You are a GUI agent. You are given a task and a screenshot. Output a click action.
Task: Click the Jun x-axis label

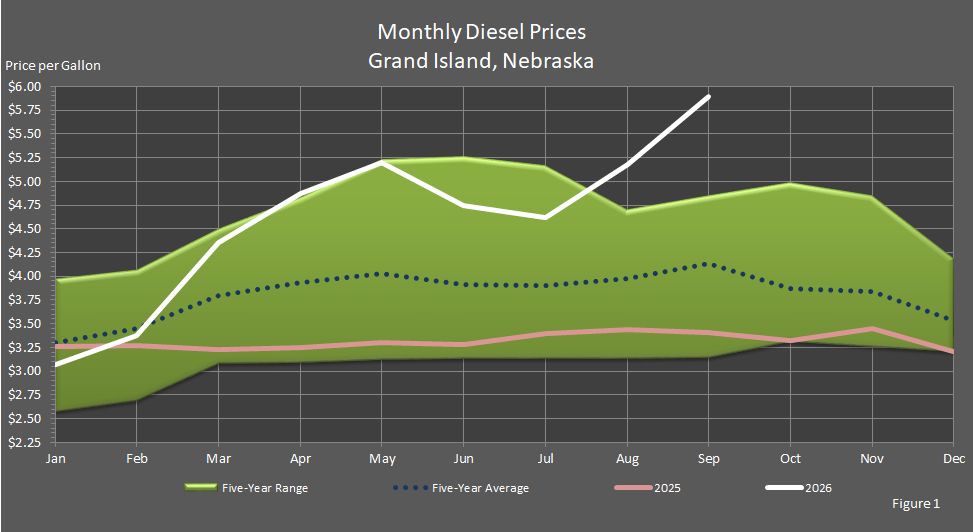(464, 459)
